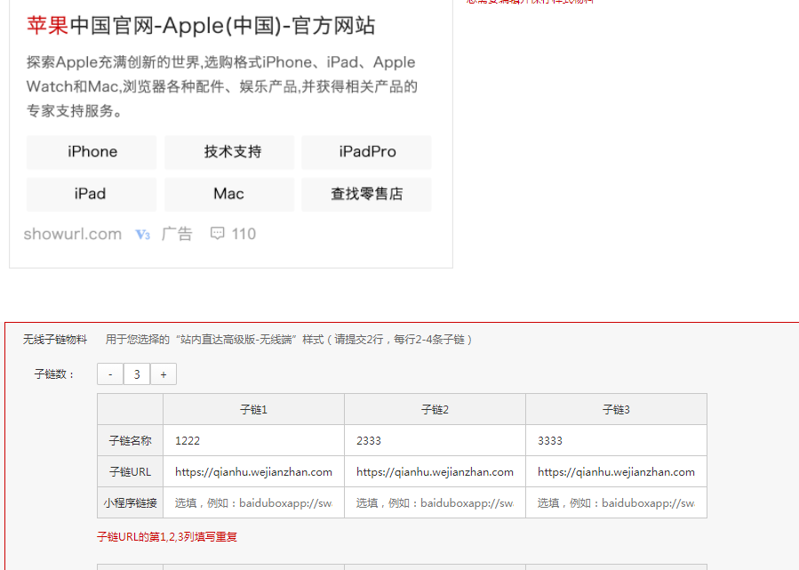Decrease 子链数 with the minus button
Screen dimensions: 799x570
point(110,374)
